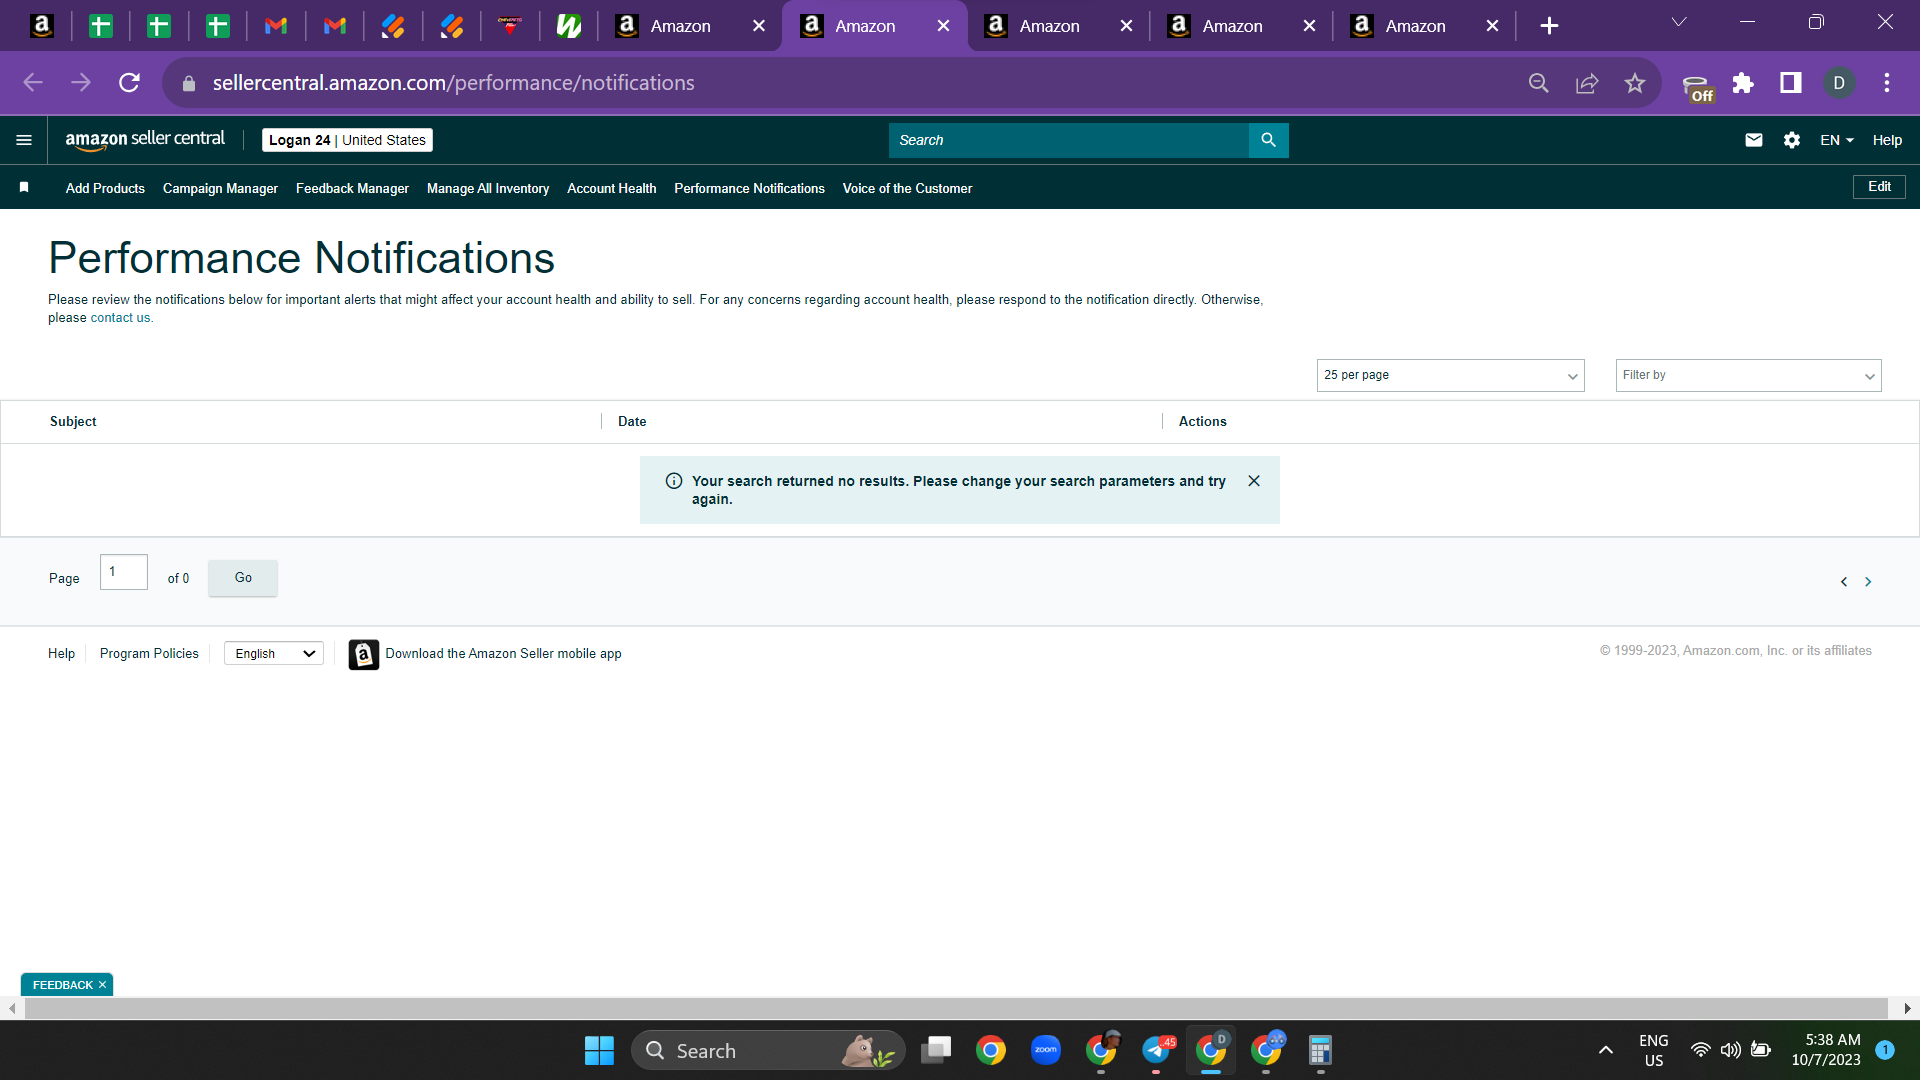Toggle the browser side panel icon

1791,83
